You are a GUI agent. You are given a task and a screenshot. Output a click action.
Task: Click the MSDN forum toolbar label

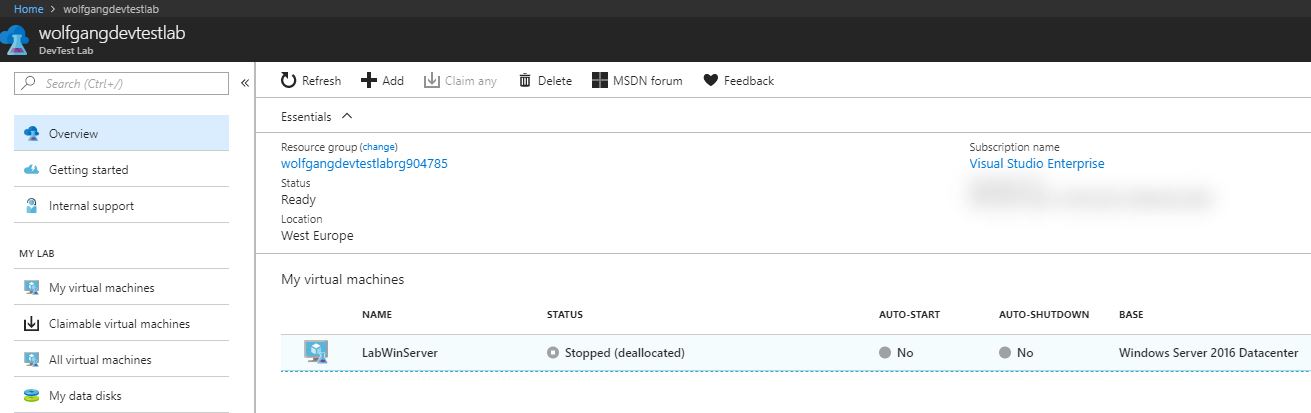tap(648, 81)
